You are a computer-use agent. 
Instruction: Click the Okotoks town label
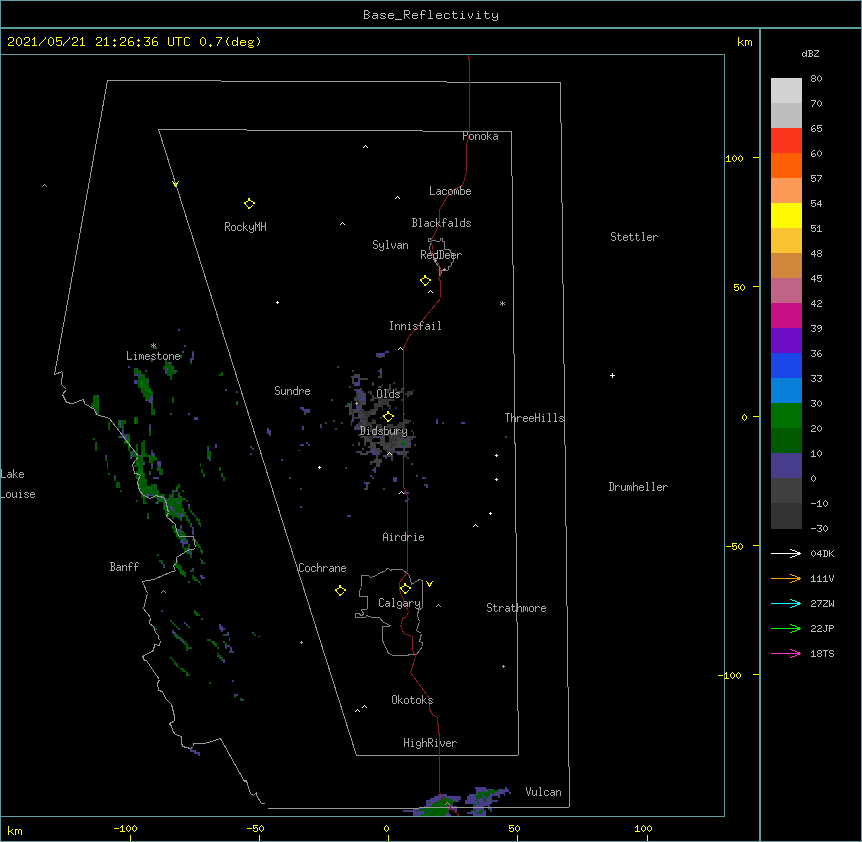pos(412,700)
